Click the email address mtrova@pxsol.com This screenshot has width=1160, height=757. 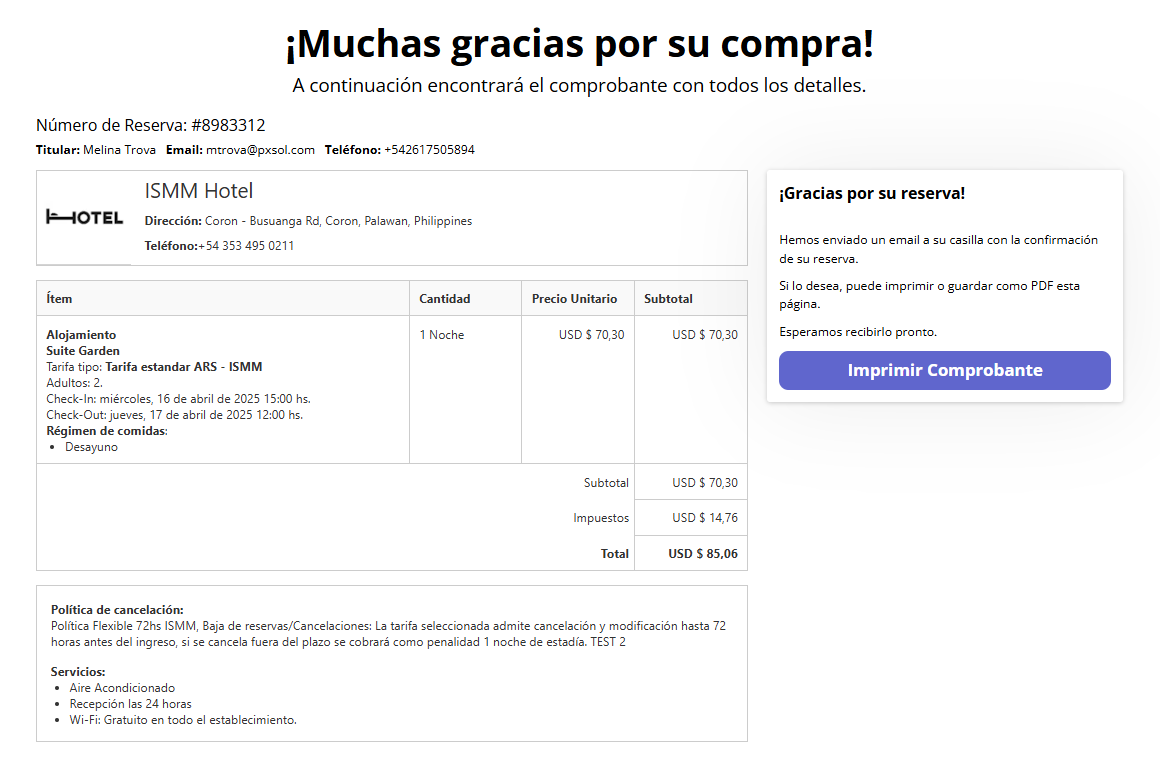click(260, 150)
